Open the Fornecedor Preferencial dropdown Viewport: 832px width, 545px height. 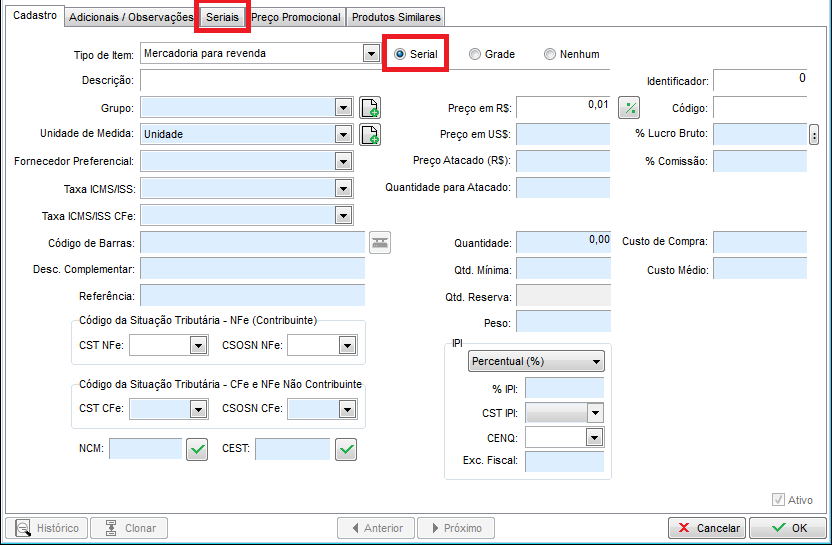point(343,161)
